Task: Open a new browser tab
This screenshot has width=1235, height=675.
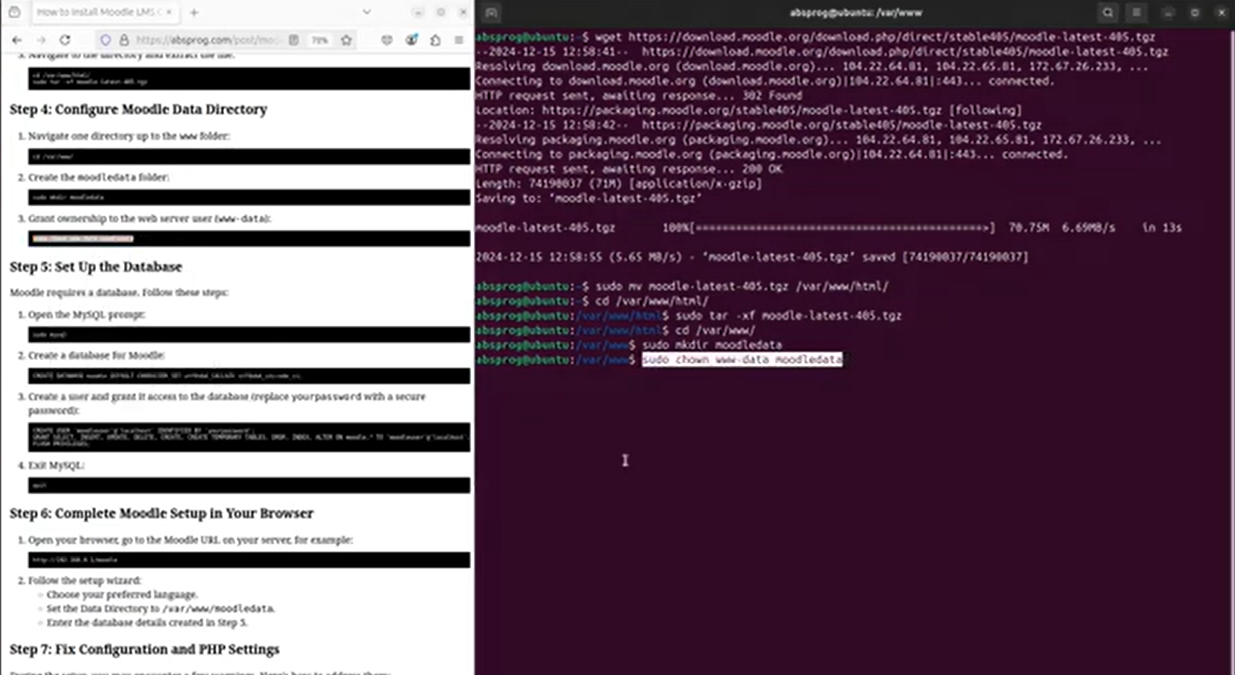Action: (194, 12)
